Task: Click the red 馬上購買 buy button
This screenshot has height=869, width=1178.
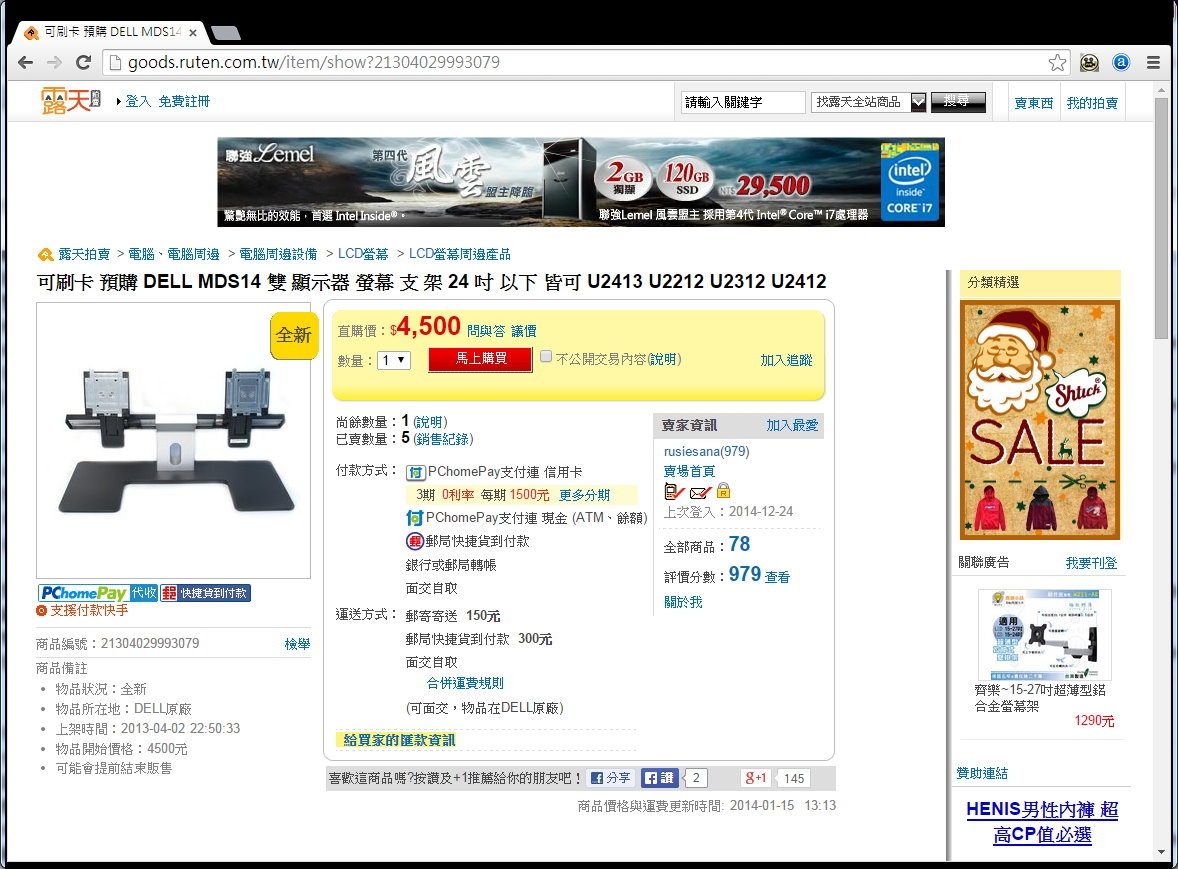Action: [x=481, y=359]
